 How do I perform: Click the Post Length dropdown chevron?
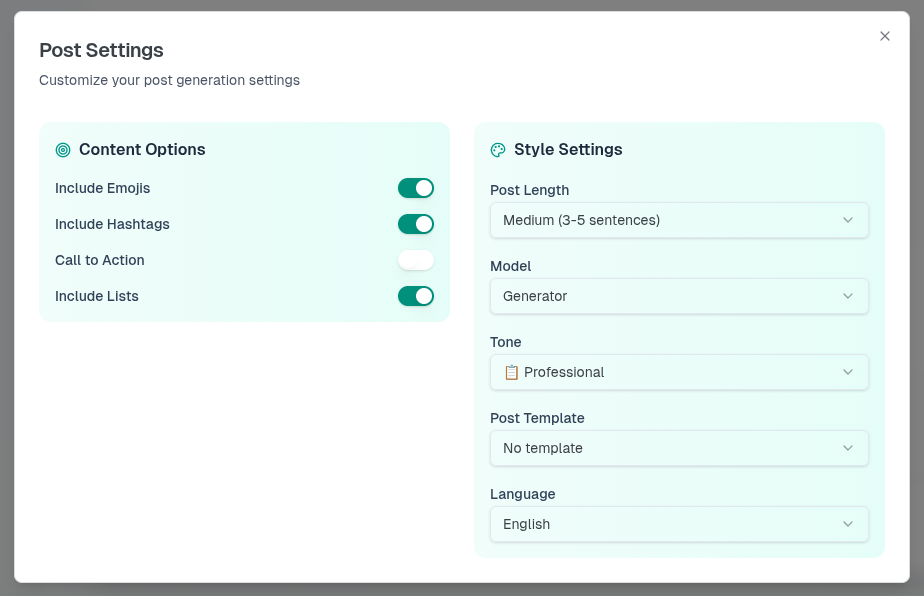(848, 220)
